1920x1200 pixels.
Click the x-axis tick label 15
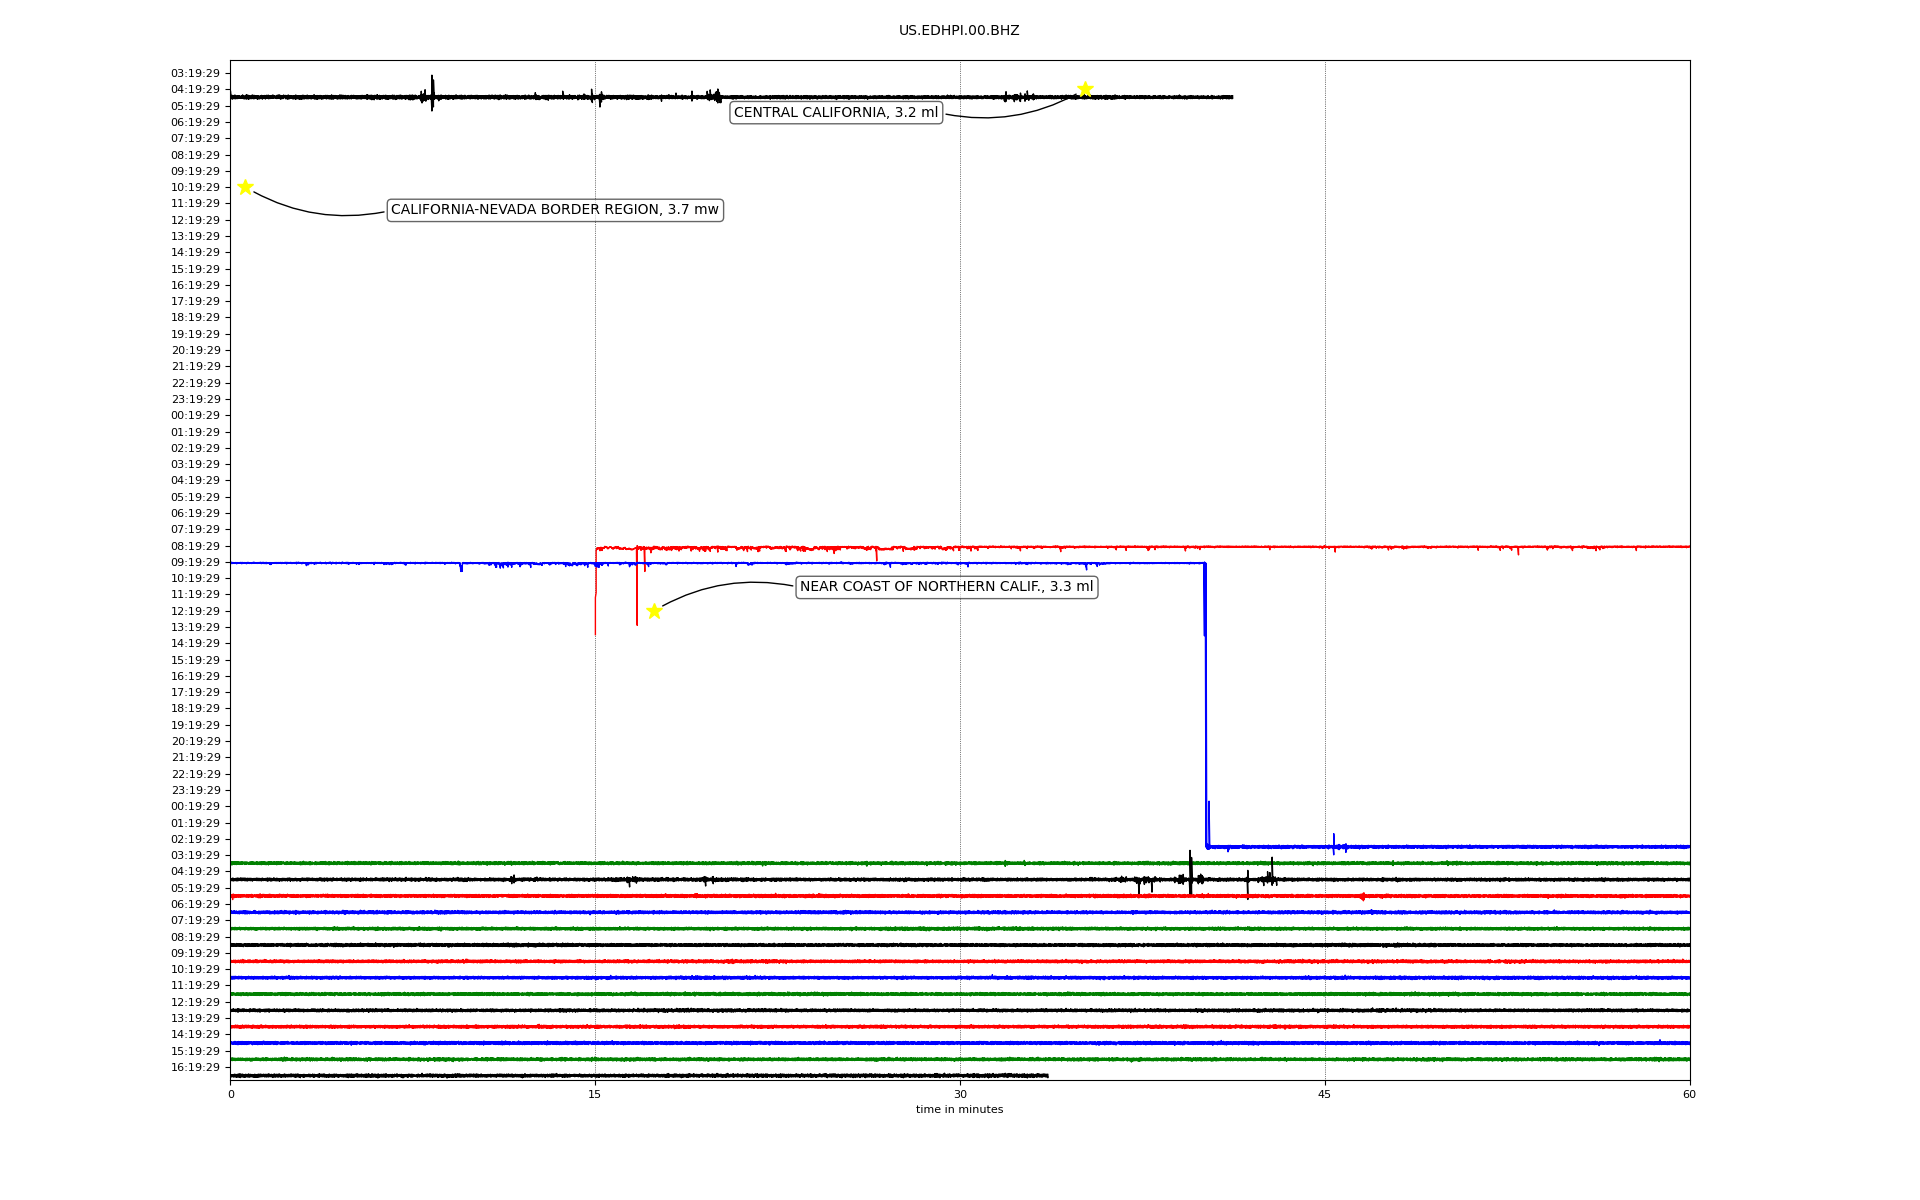click(x=595, y=1094)
